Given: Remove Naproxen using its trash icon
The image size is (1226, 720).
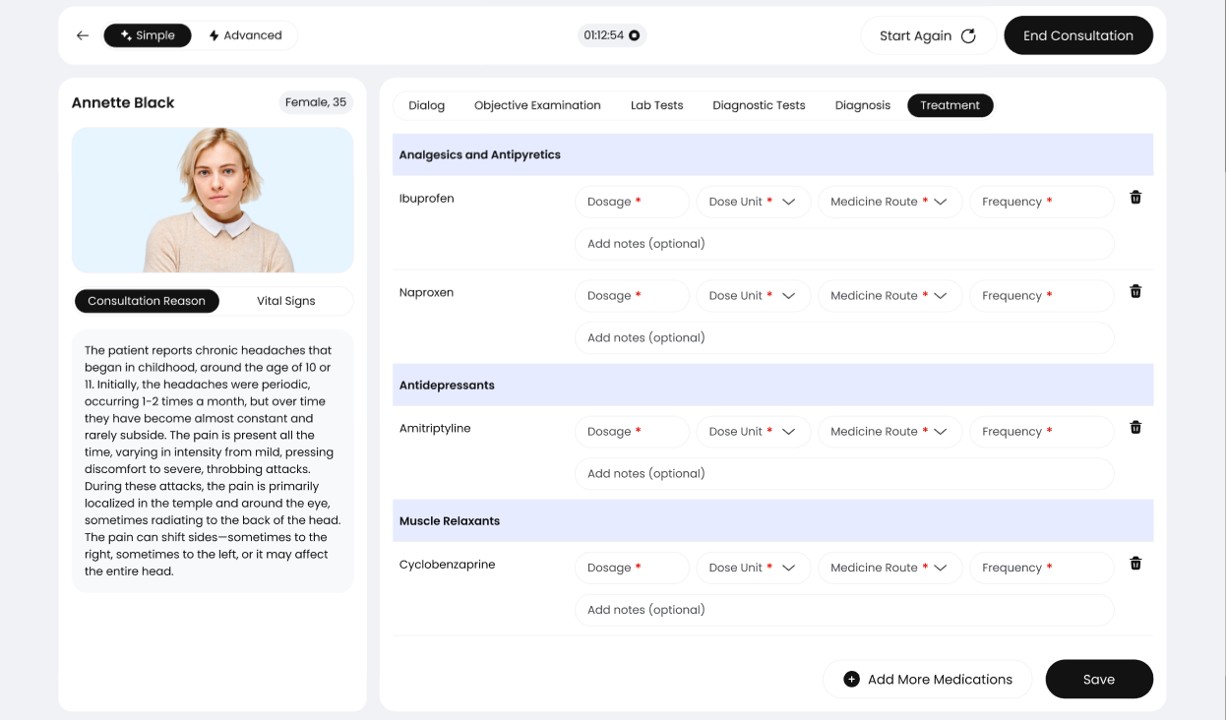Looking at the screenshot, I should tap(1135, 292).
